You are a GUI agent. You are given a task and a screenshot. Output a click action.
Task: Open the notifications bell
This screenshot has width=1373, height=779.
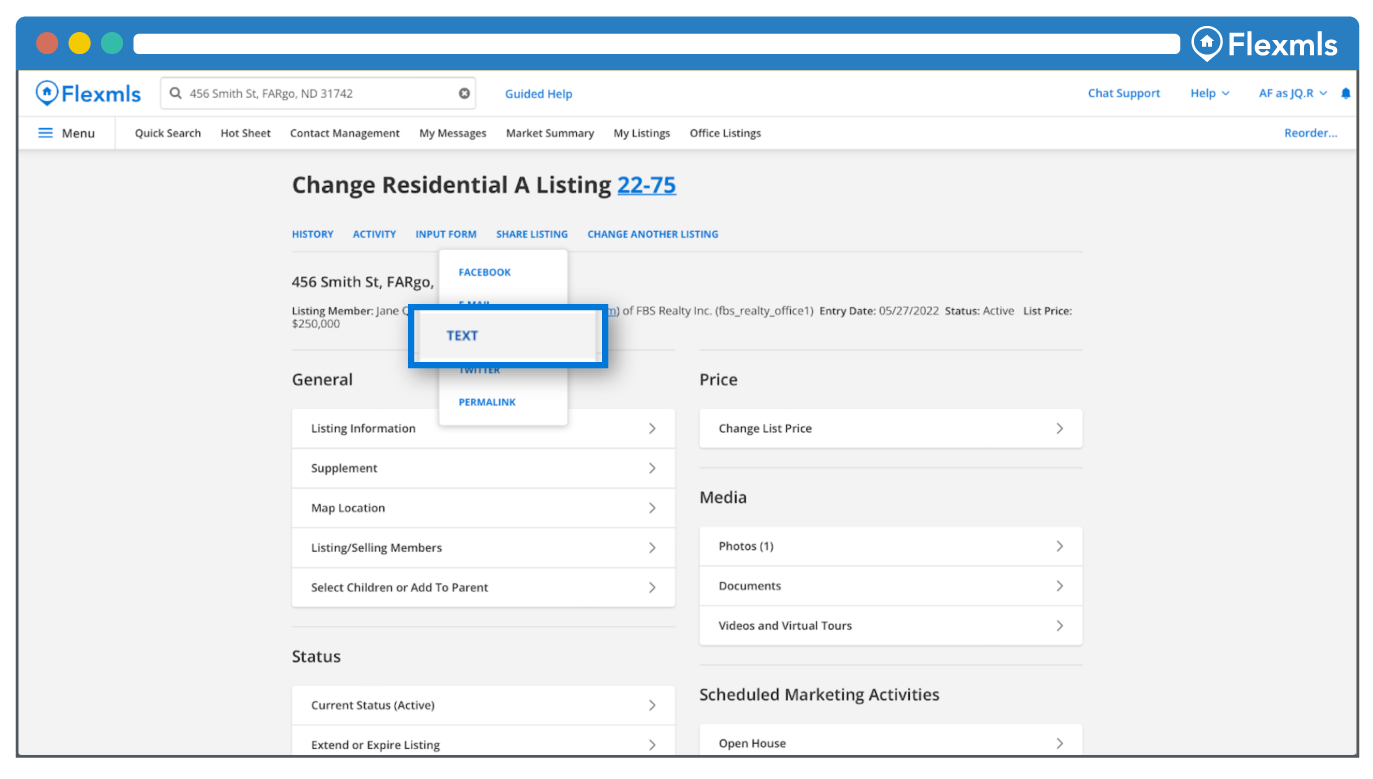point(1345,94)
